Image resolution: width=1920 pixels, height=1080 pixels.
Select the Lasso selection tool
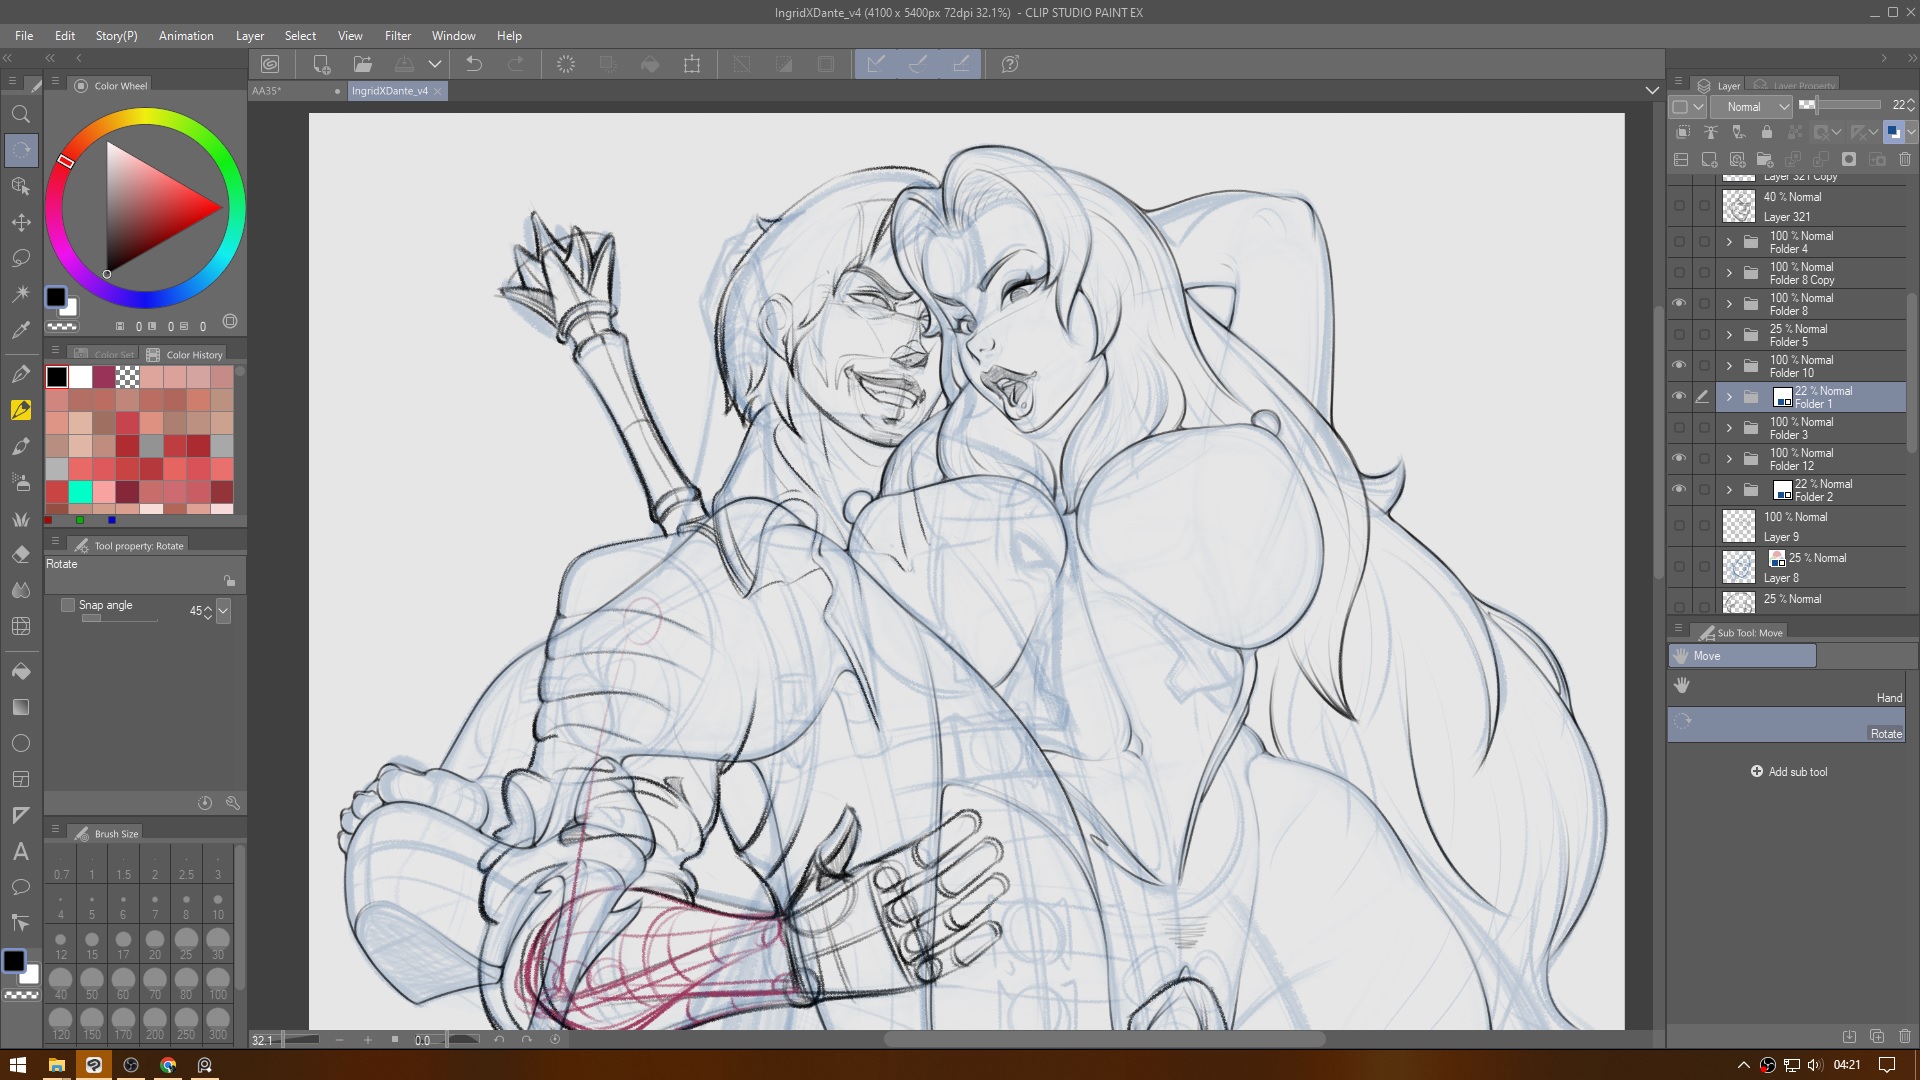coord(21,258)
